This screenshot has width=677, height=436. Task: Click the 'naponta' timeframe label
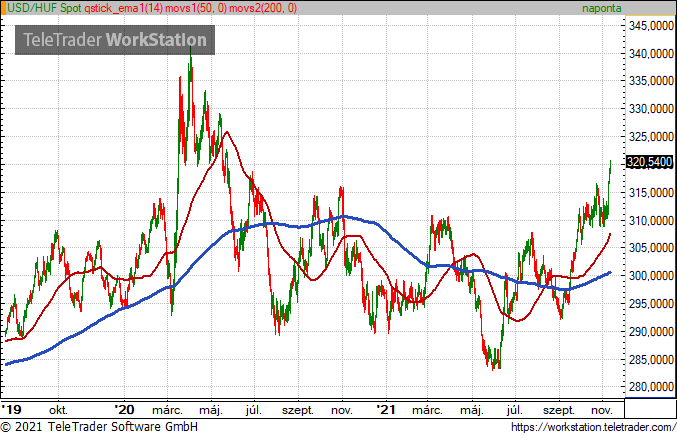pos(601,8)
